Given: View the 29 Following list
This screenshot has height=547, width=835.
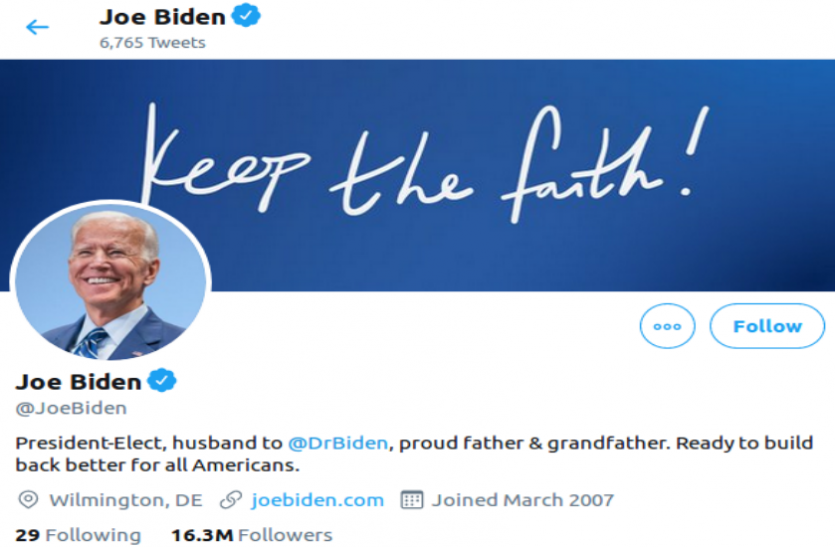Looking at the screenshot, I should click(x=78, y=535).
